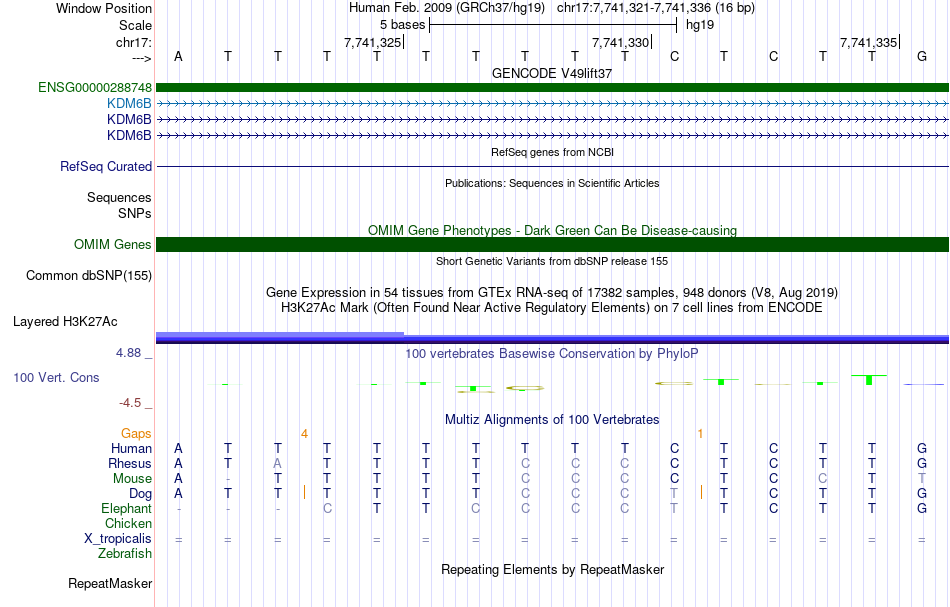950x607 pixels.
Task: Click the blue H3K27Ac signal bar
Action: click(x=552, y=339)
